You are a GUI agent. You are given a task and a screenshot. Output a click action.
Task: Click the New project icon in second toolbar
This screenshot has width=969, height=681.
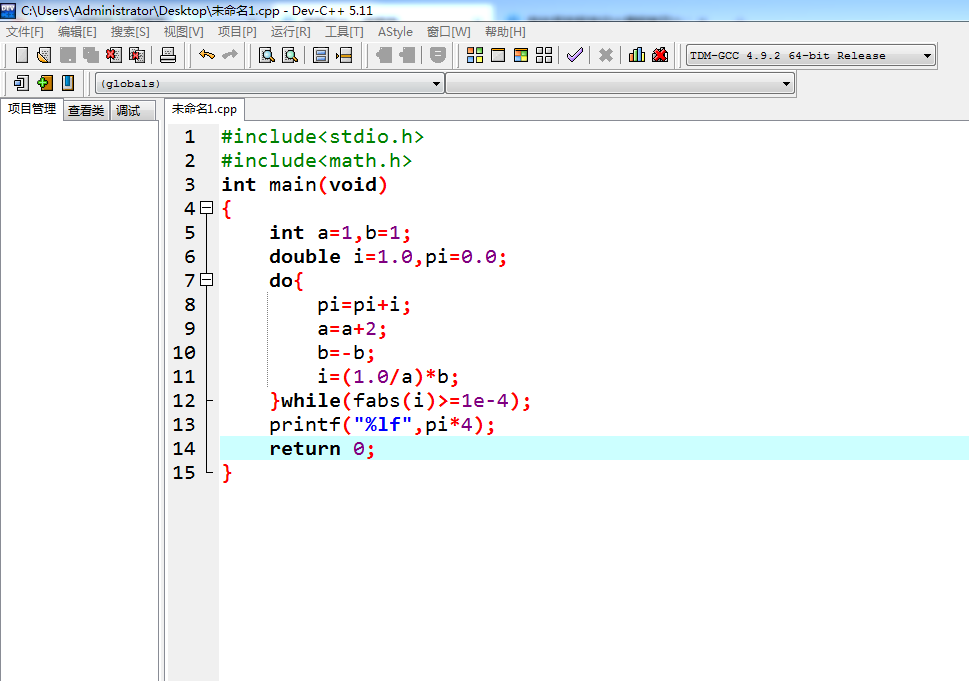point(22,83)
